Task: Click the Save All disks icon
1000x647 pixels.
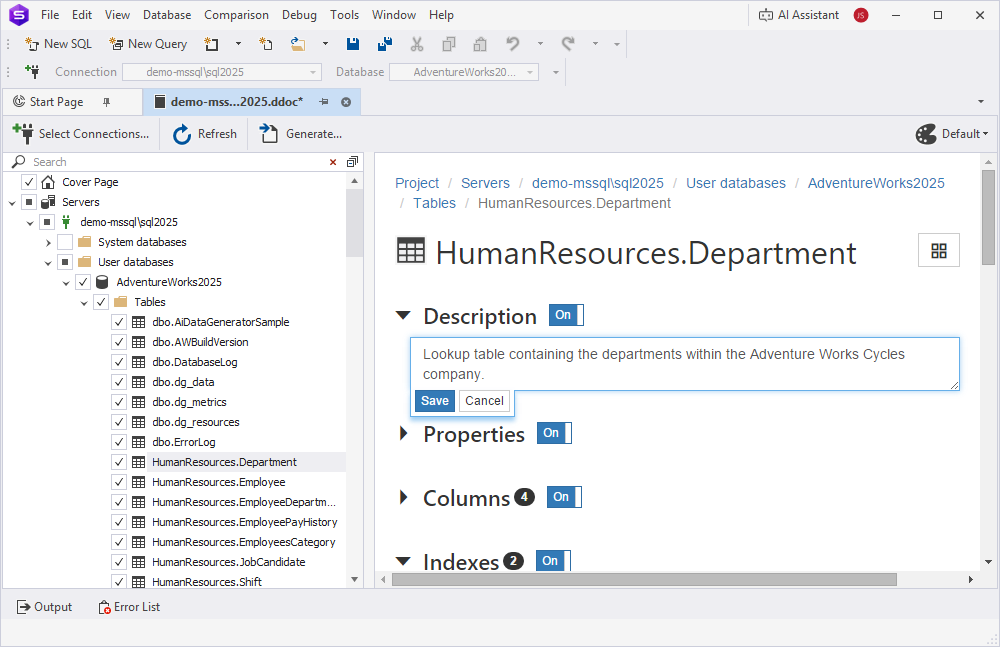Action: pos(385,44)
